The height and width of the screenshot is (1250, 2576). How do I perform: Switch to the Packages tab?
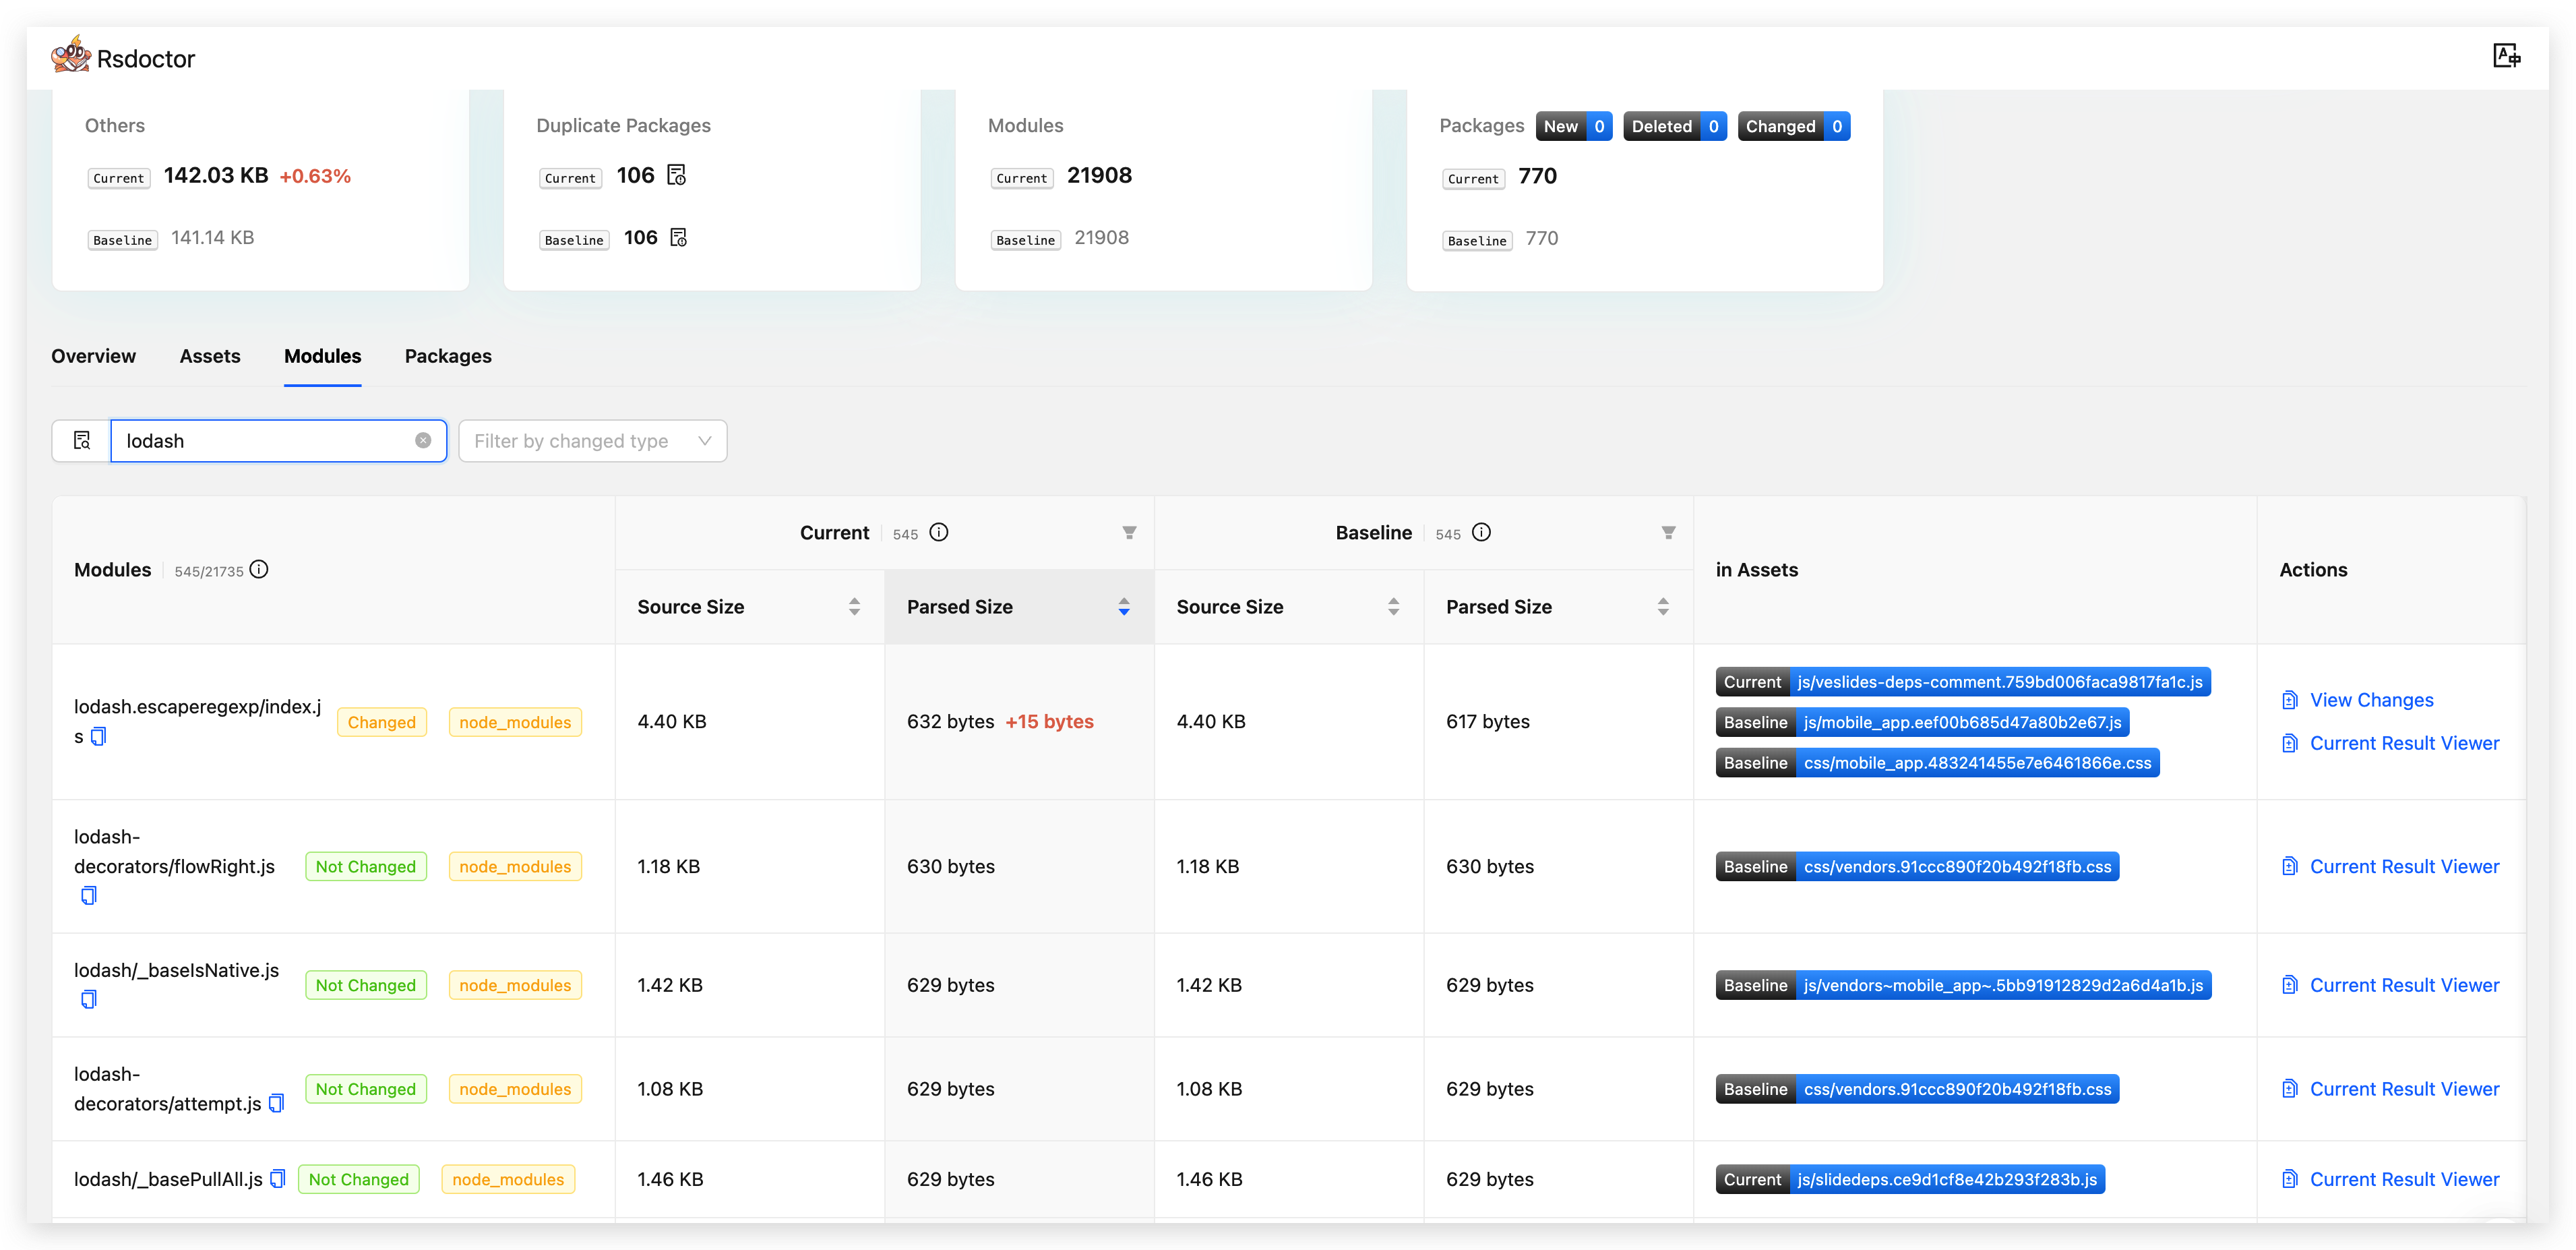[x=448, y=356]
